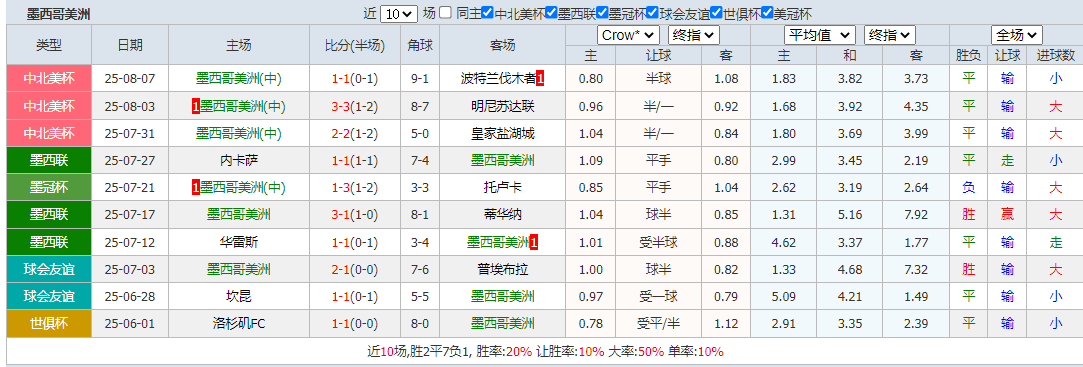
Task: Uncheck the 墨西联 filter checkbox
Action: pos(551,12)
